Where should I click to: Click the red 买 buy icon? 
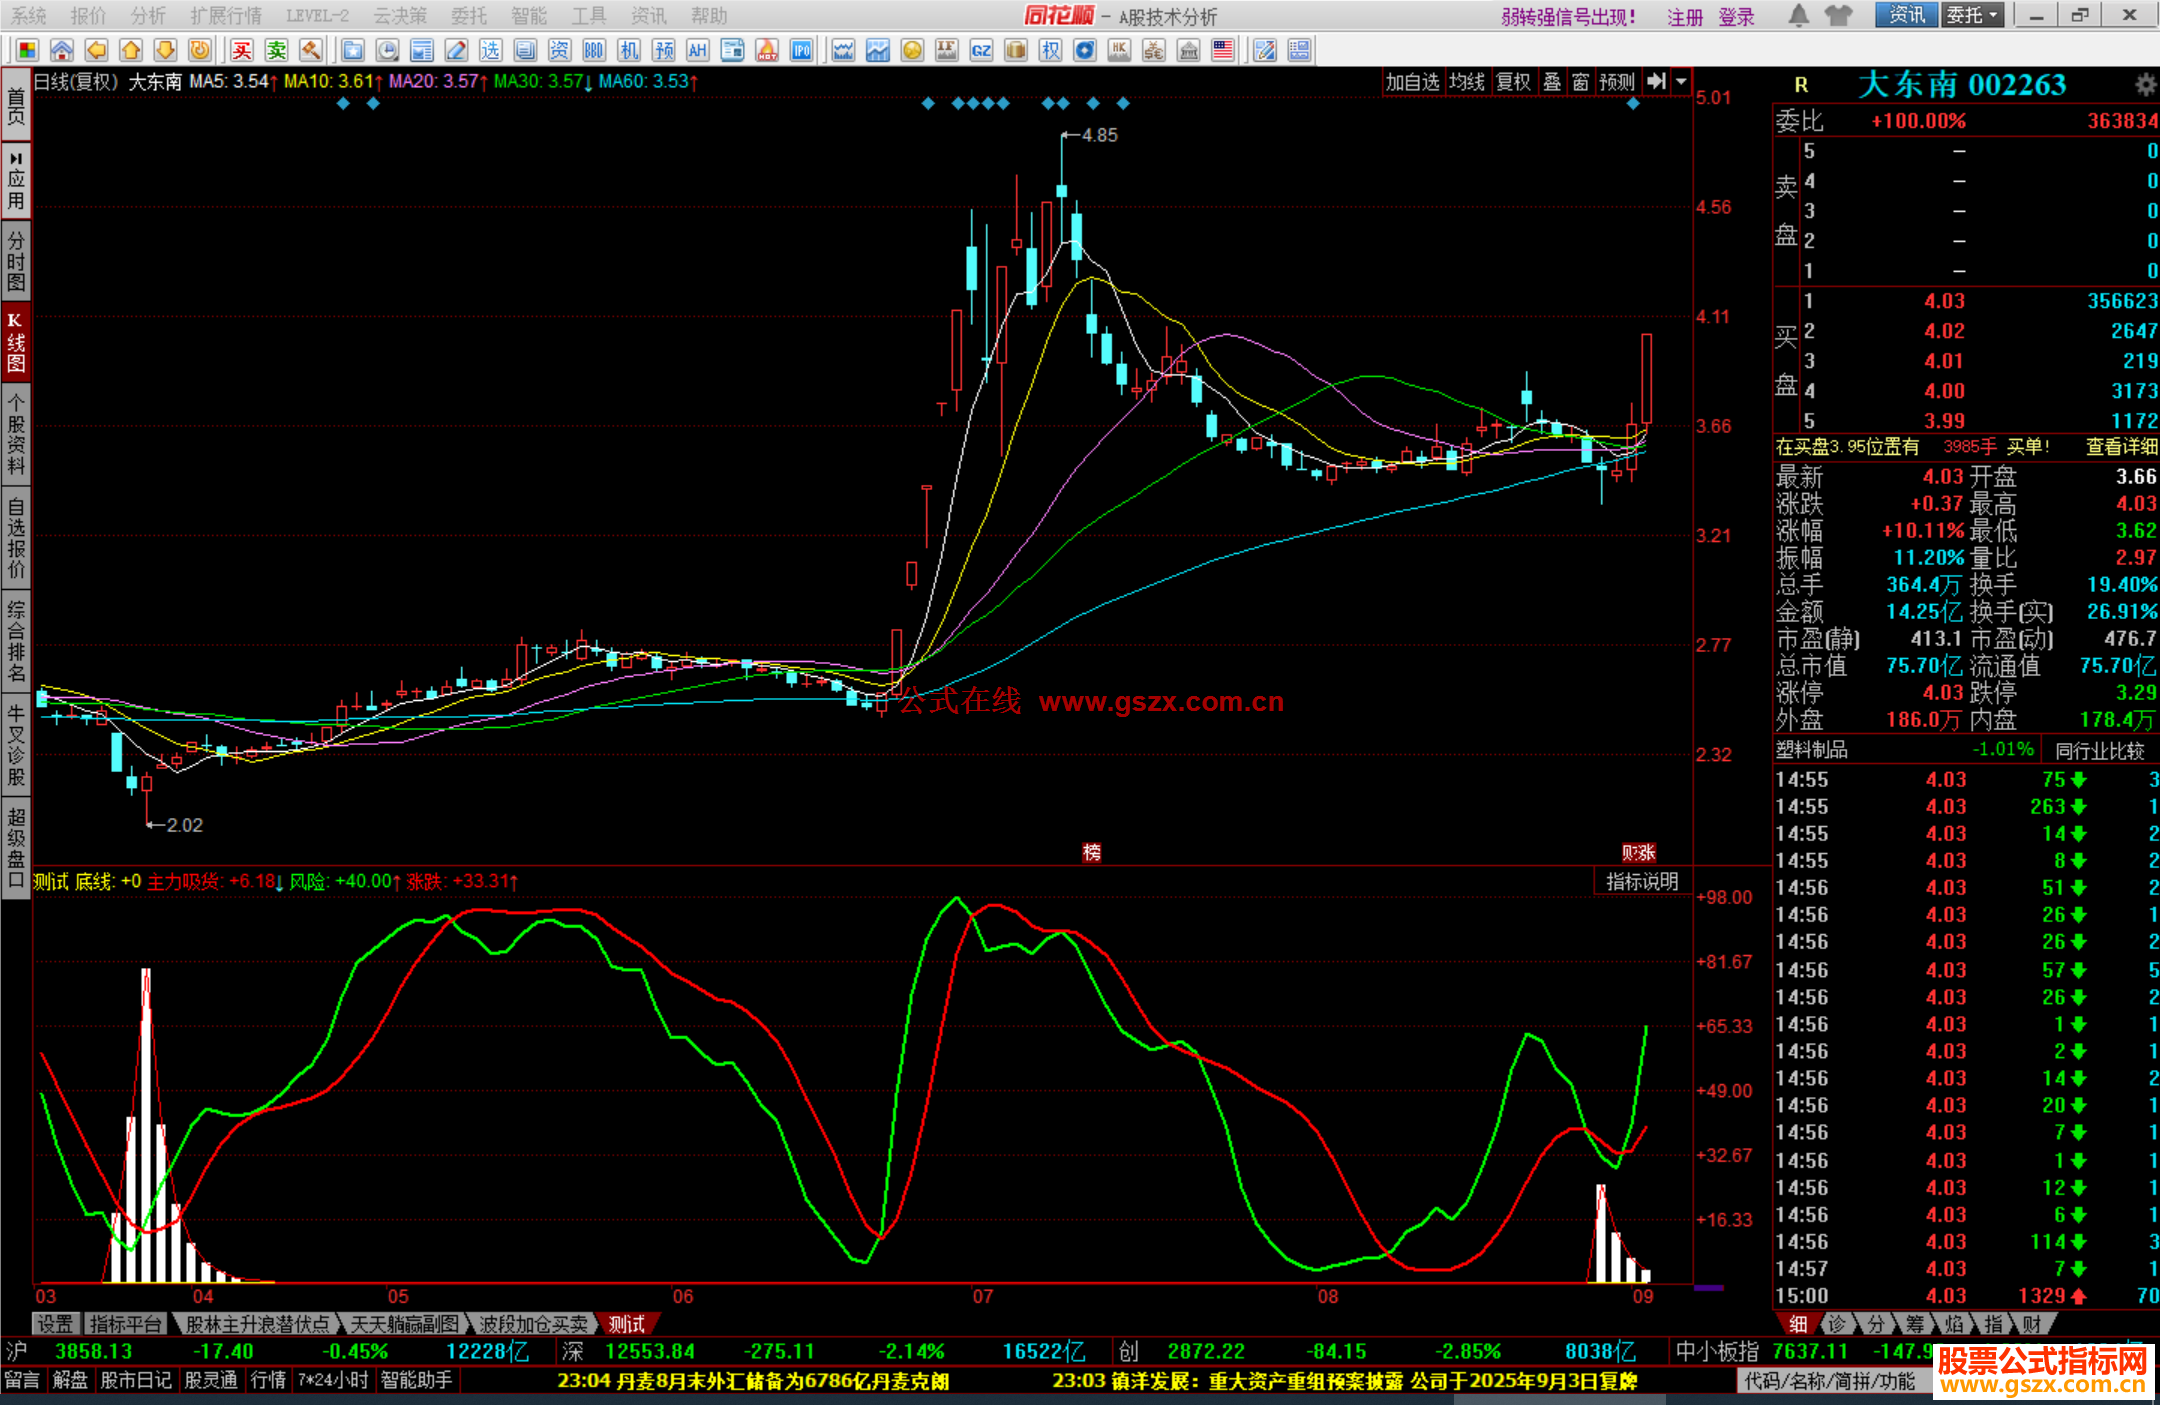[241, 50]
